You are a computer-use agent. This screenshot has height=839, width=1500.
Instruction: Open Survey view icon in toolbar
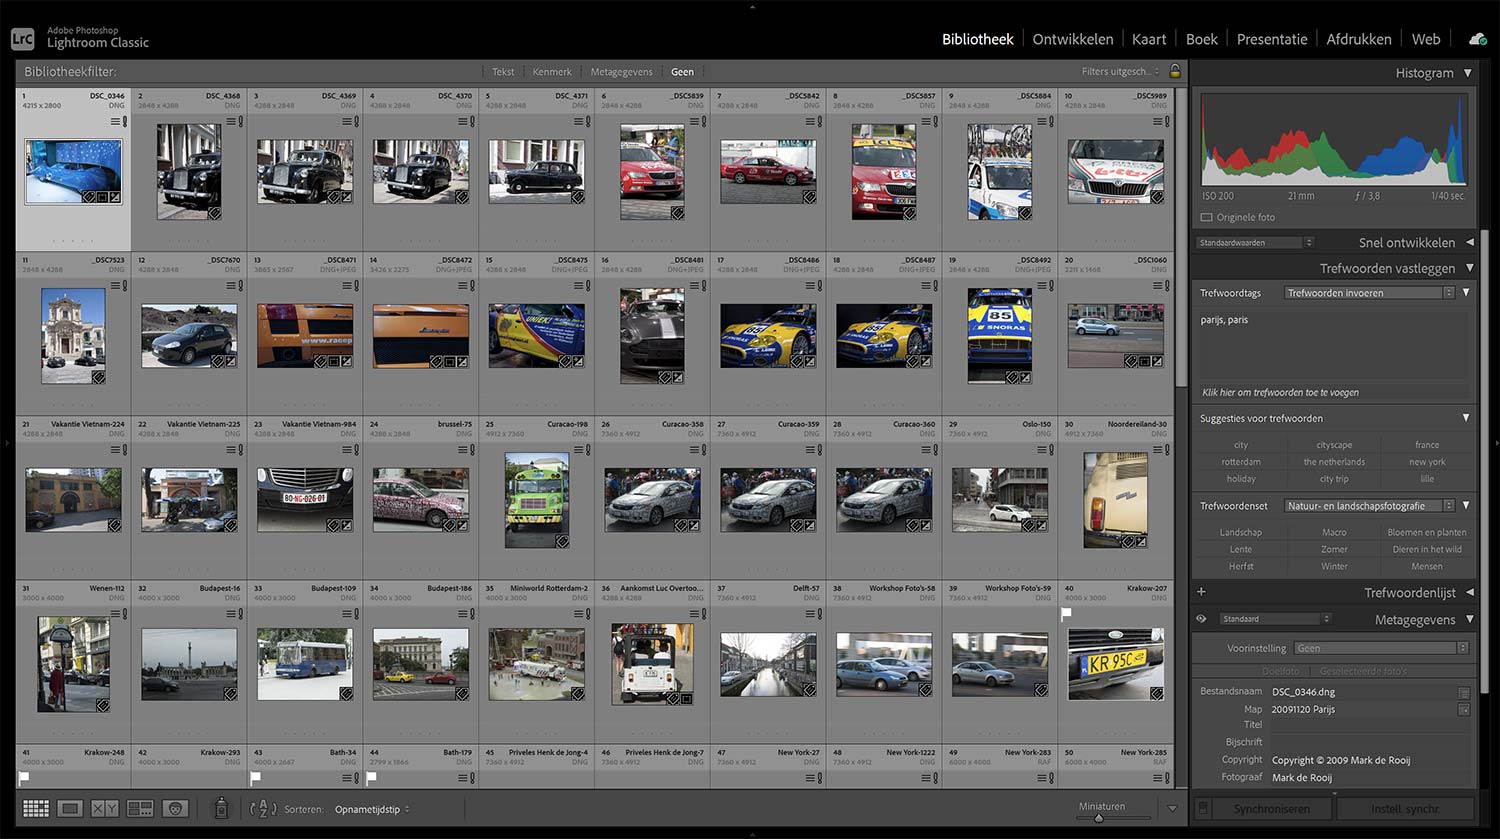point(140,808)
